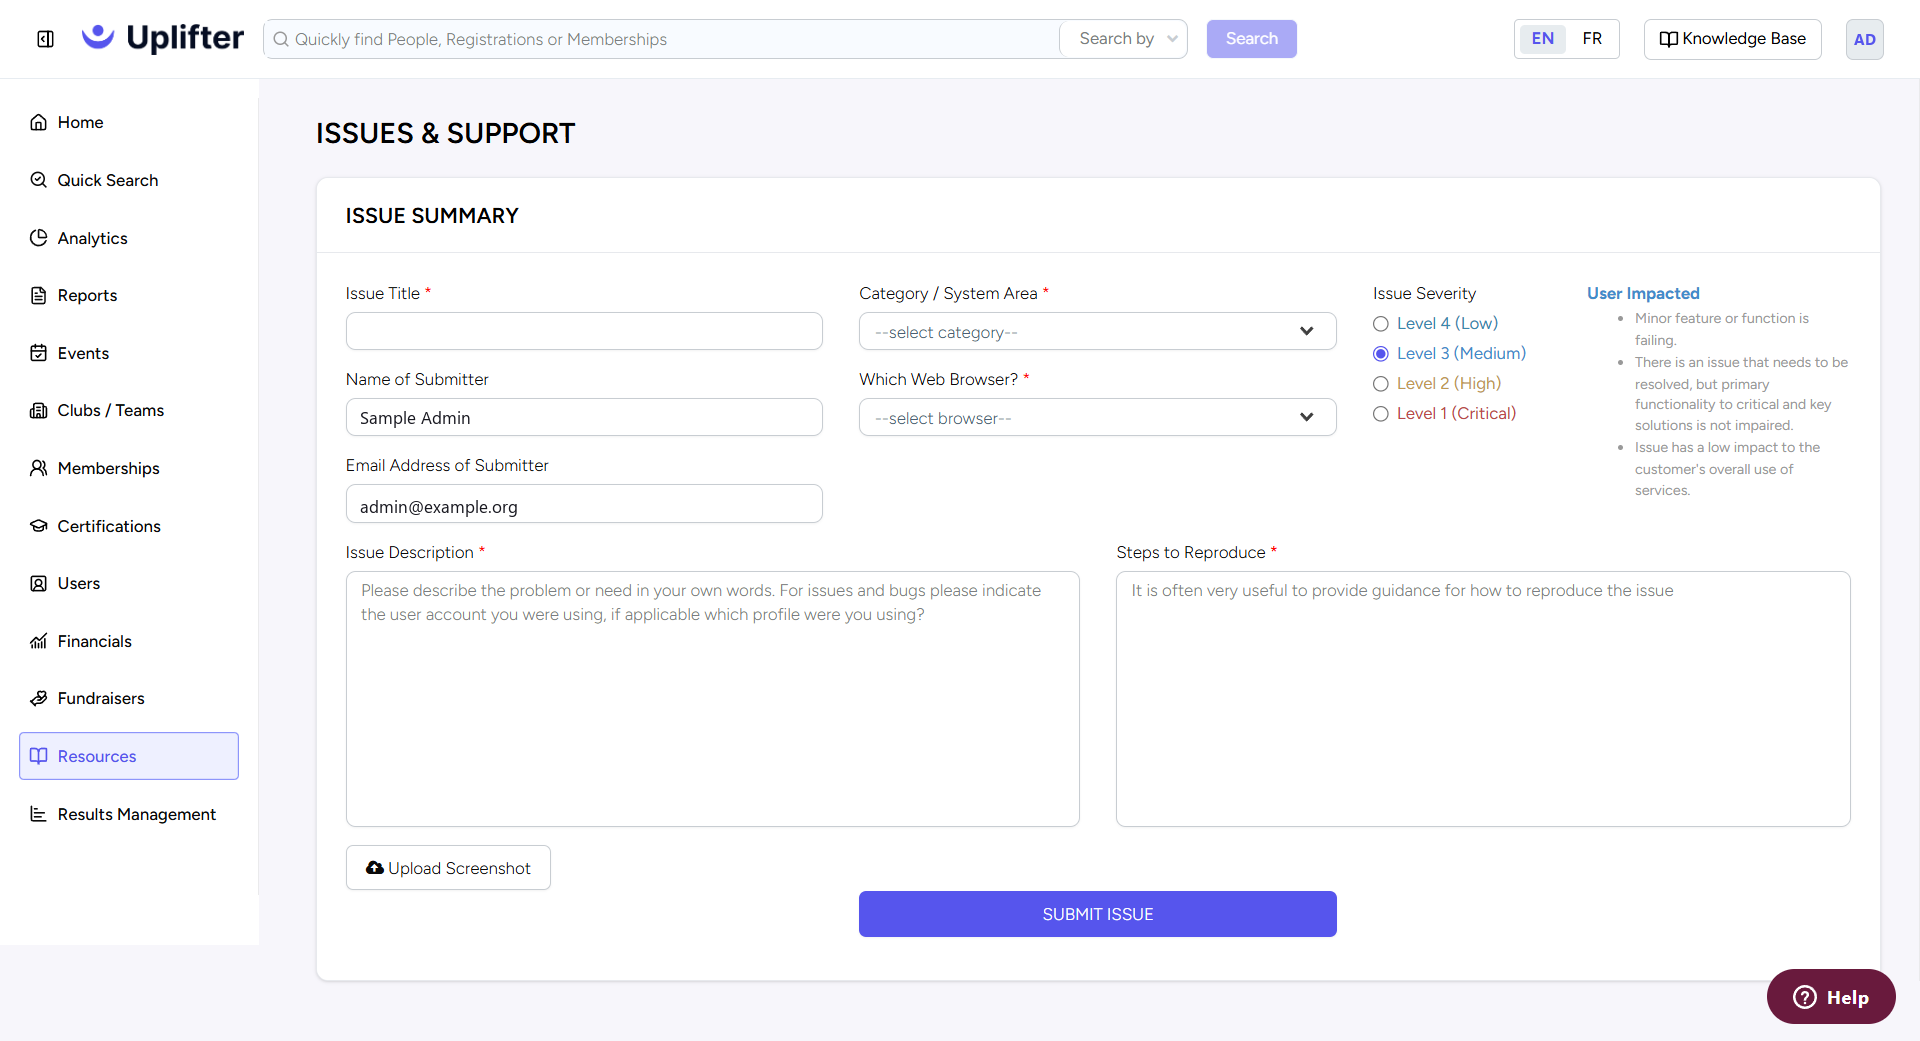
Task: Open Users from the sidebar
Action: [129, 583]
